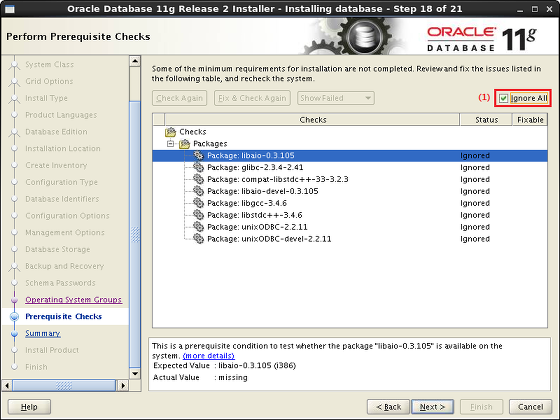
Task: Select Package: libstdc++-3.4.6 row
Action: tap(350, 215)
